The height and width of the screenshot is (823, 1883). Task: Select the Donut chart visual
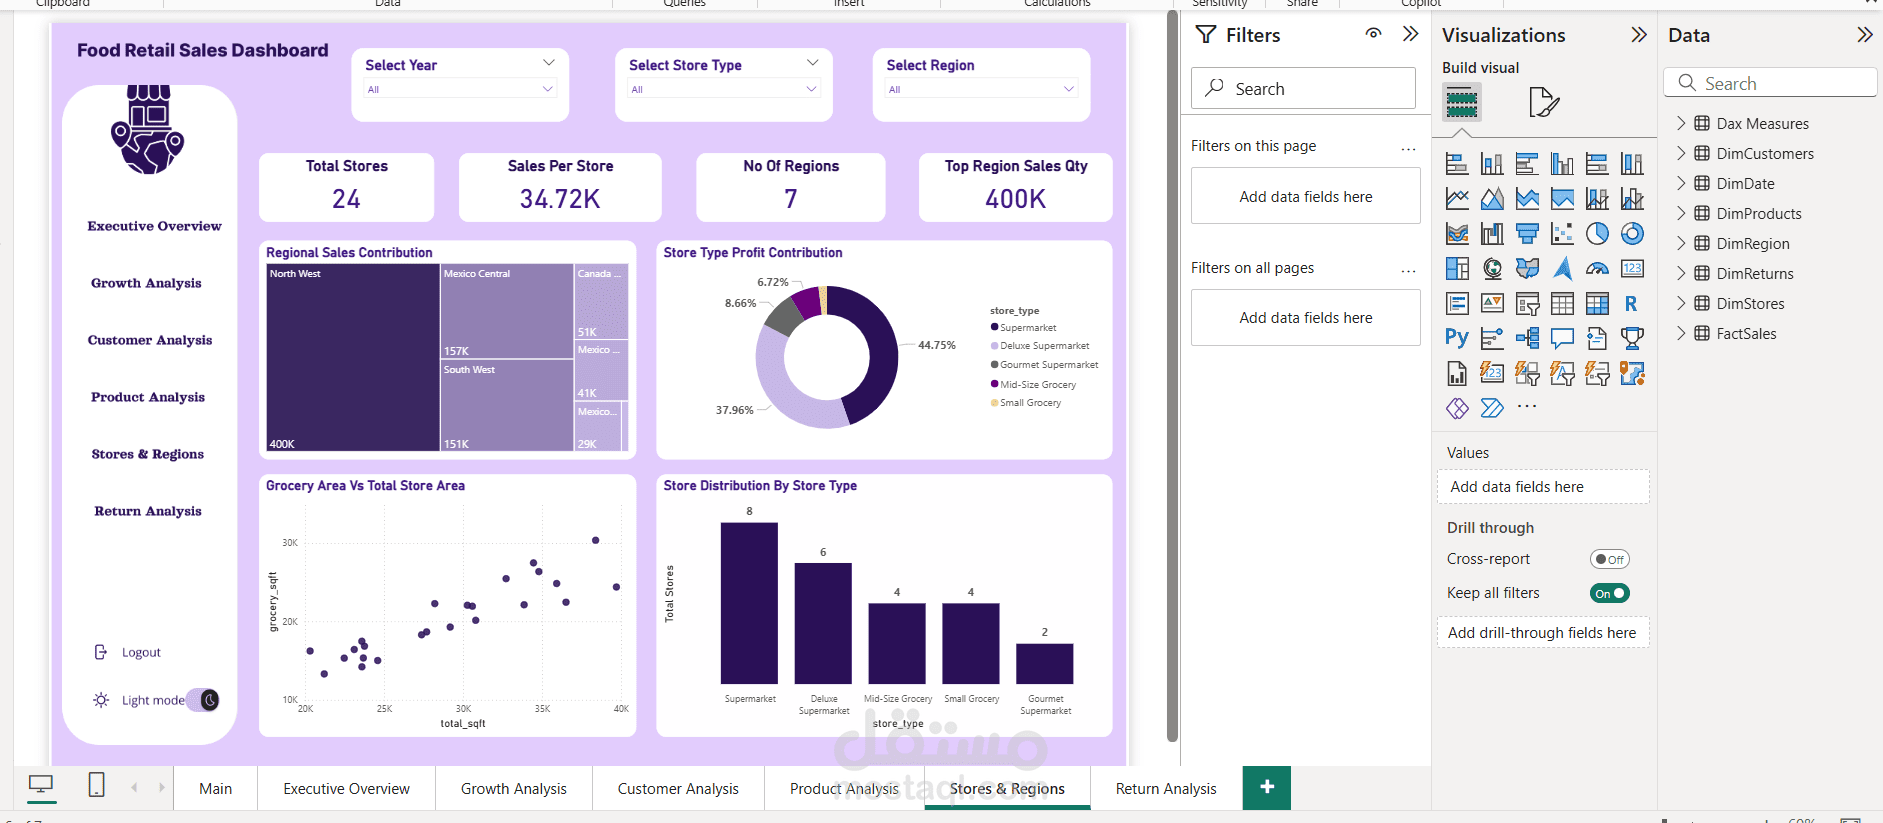pyautogui.click(x=1632, y=234)
